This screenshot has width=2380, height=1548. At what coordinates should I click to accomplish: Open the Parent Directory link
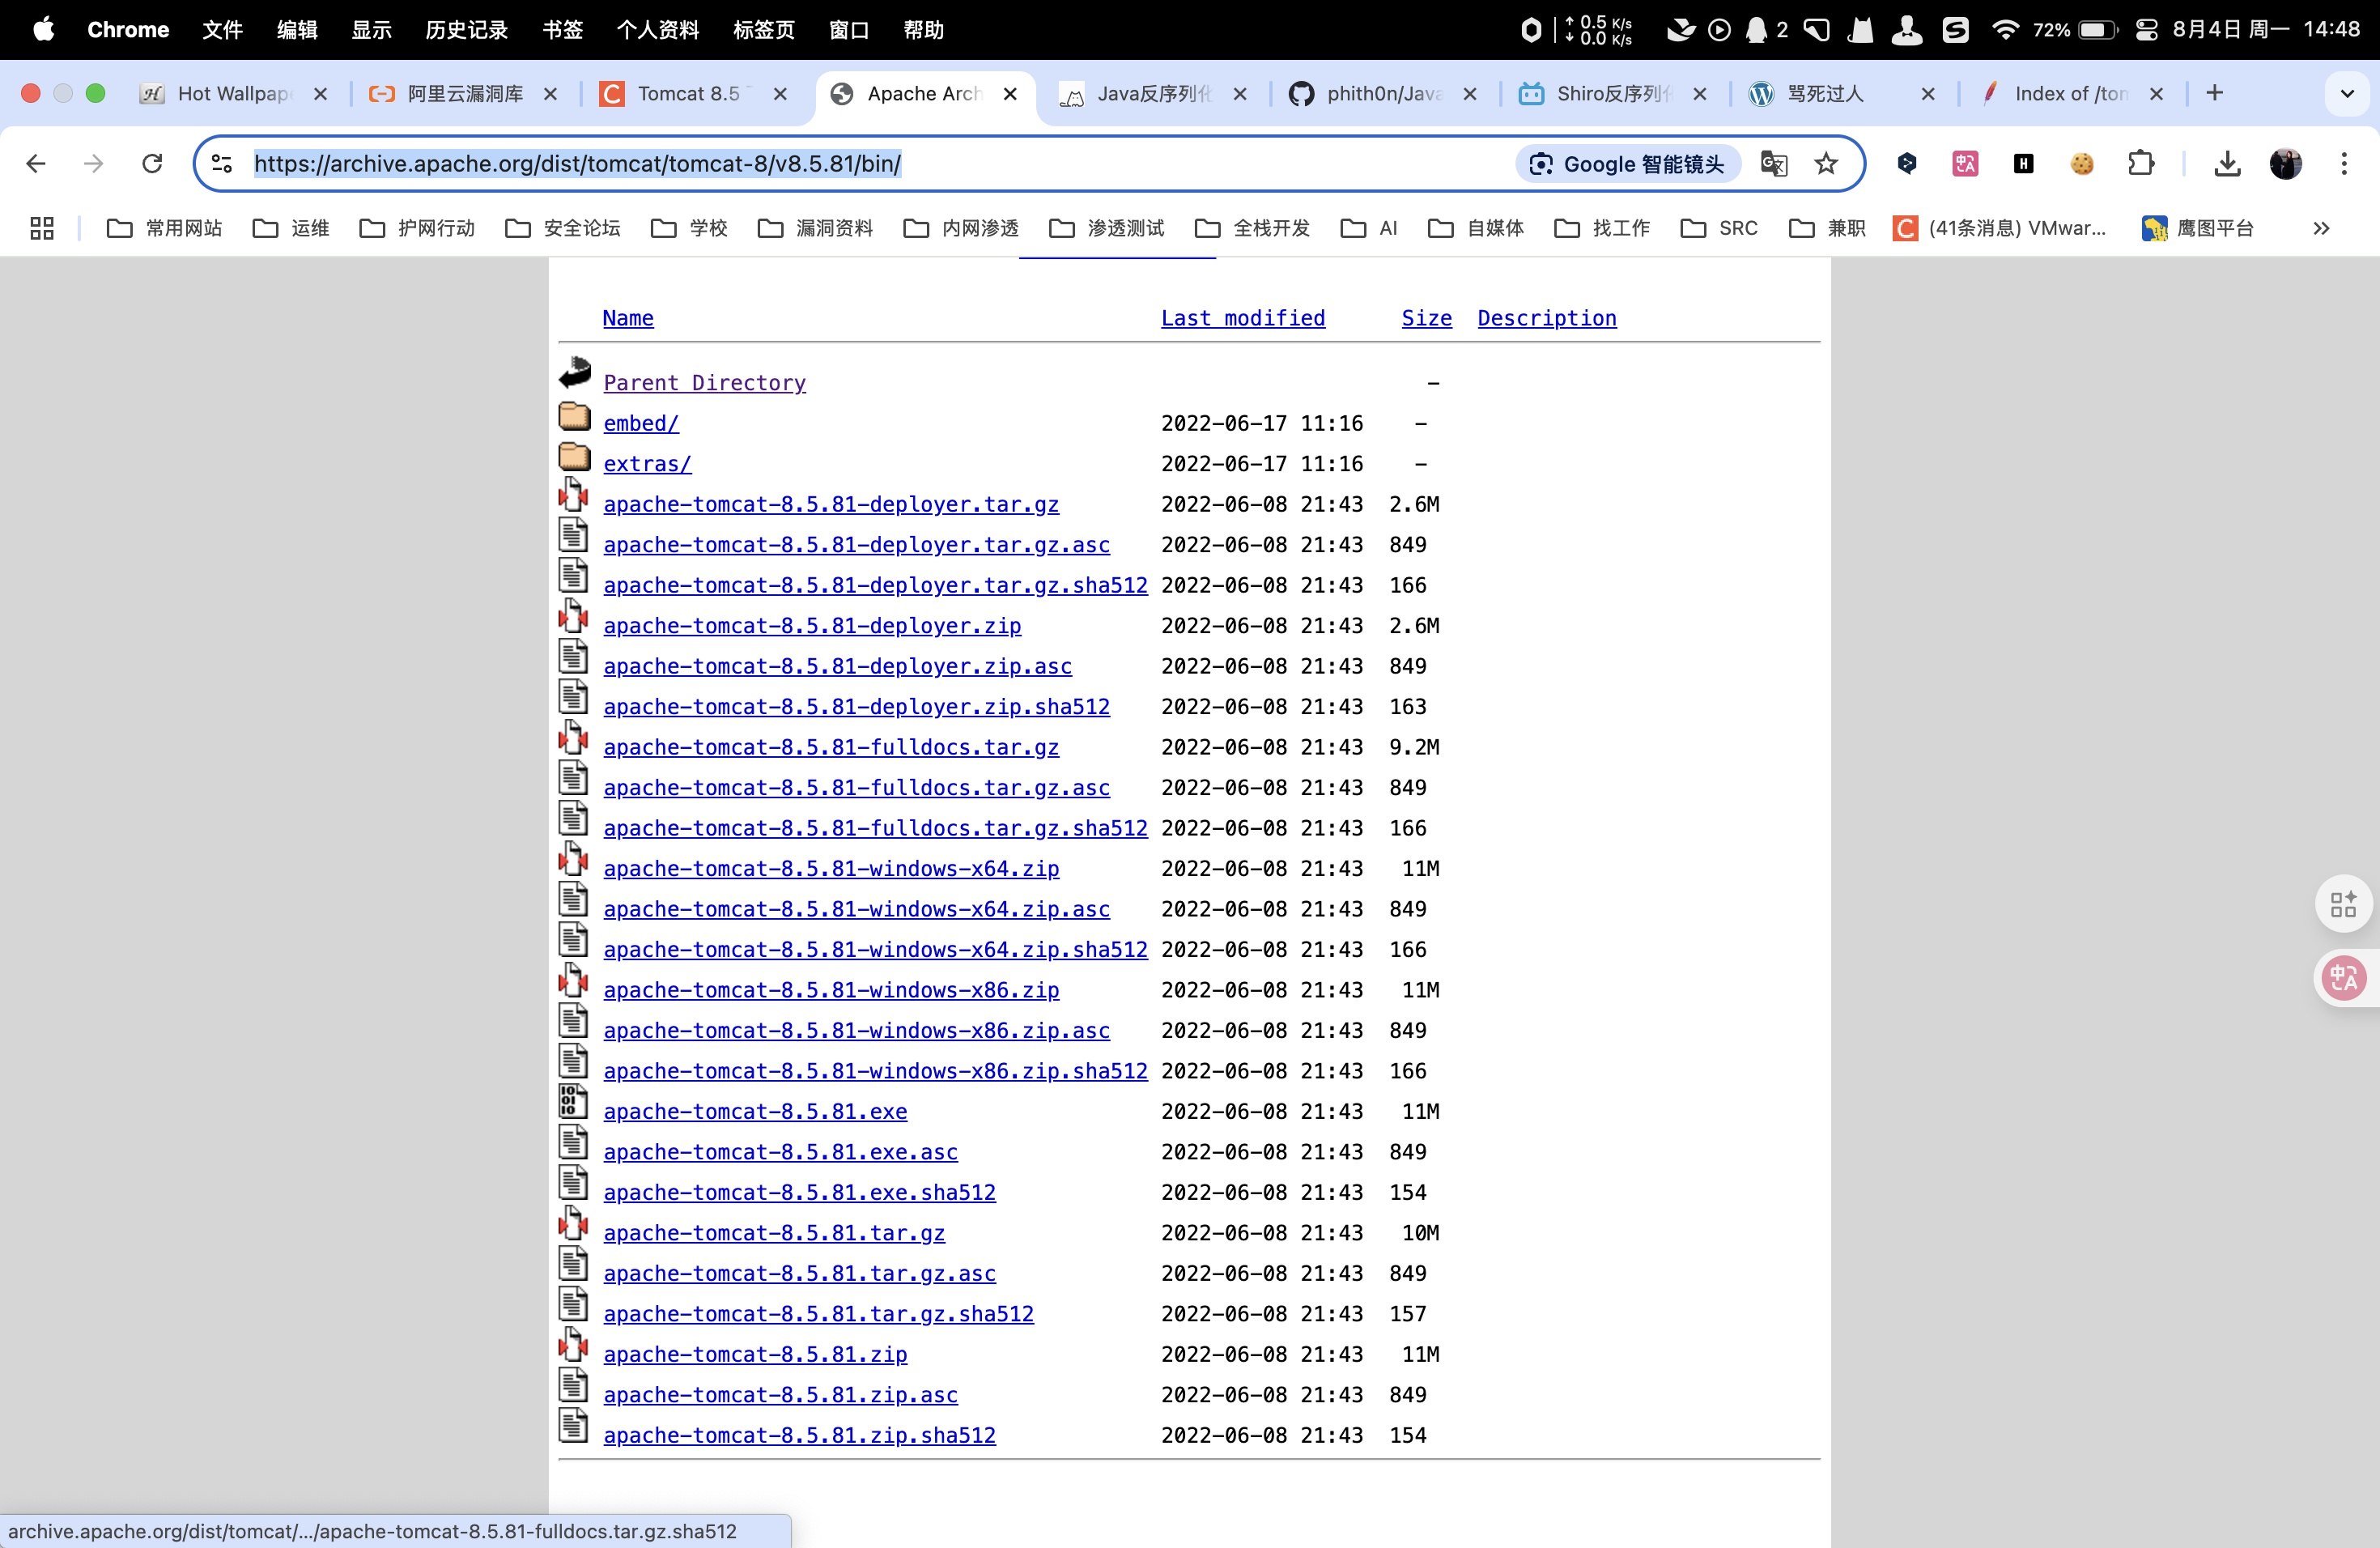(x=704, y=383)
